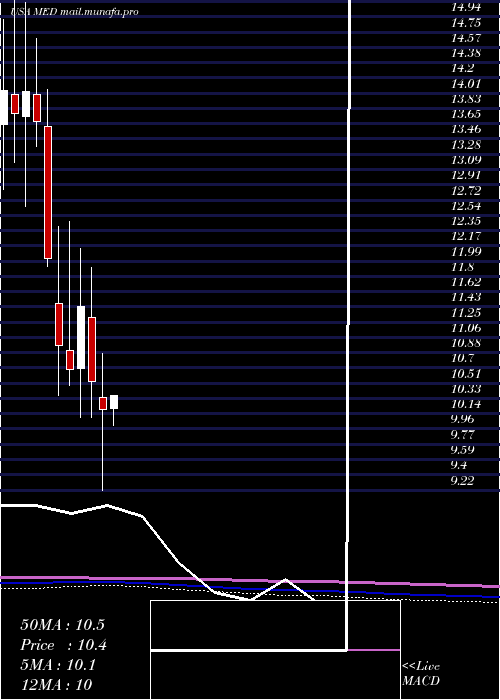Image resolution: width=500 pixels, height=700 pixels.
Task: Click the 13.65 price axis label
Action: coord(466,114)
